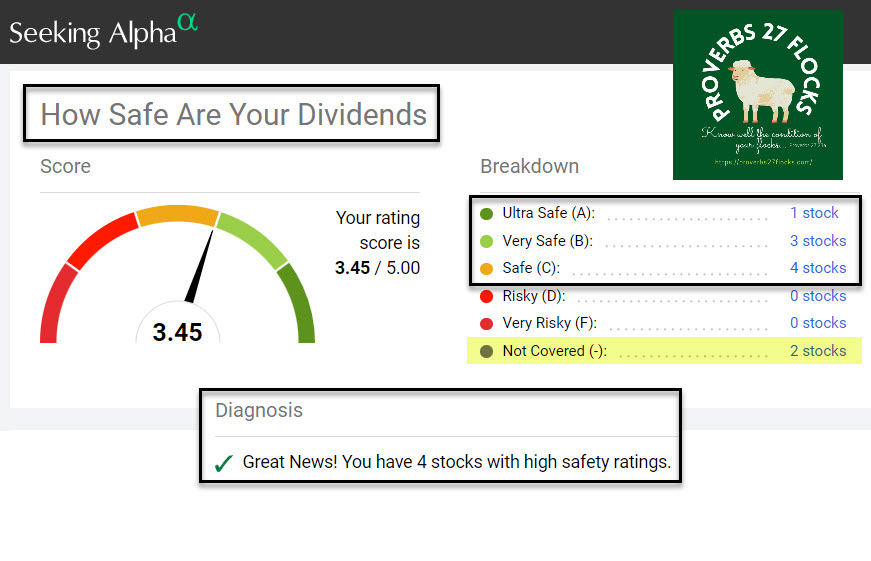The height and width of the screenshot is (561, 871).
Task: Open the 2 stocks Not Covered link
Action: [818, 351]
